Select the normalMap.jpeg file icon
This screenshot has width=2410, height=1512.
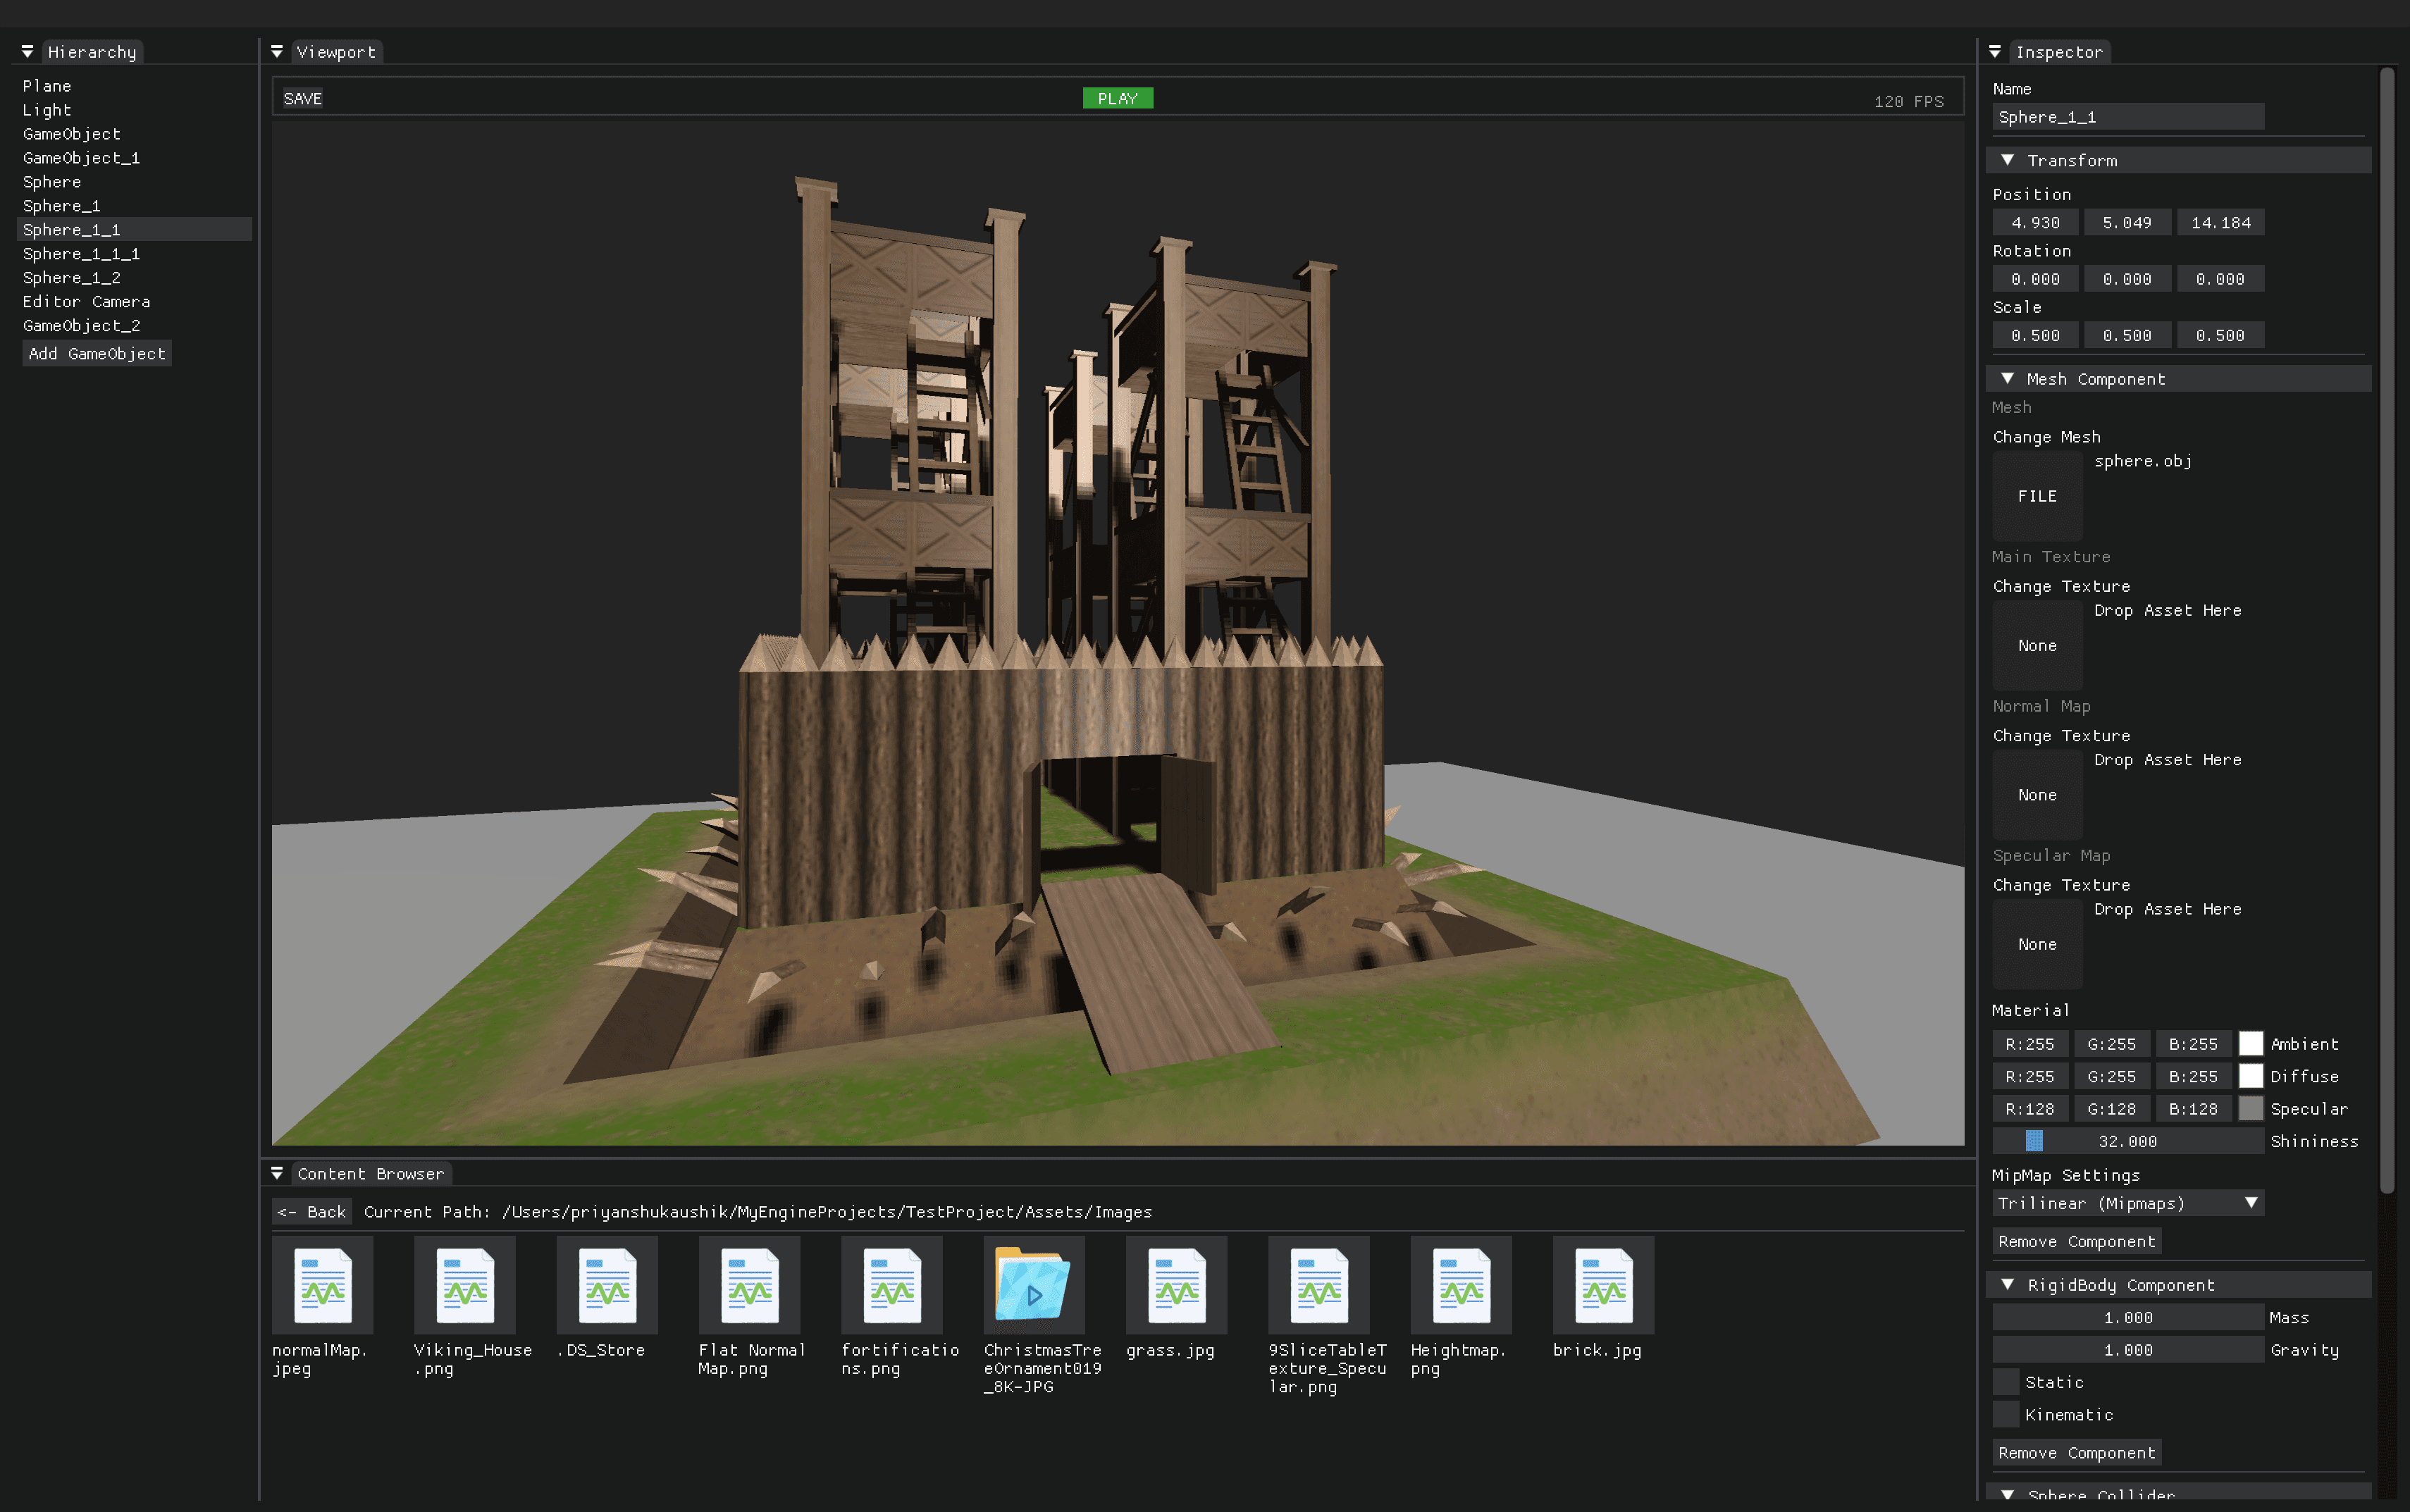[322, 1285]
